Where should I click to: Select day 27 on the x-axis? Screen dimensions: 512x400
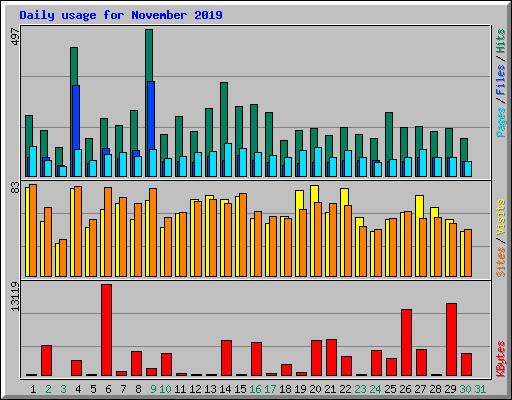point(420,389)
